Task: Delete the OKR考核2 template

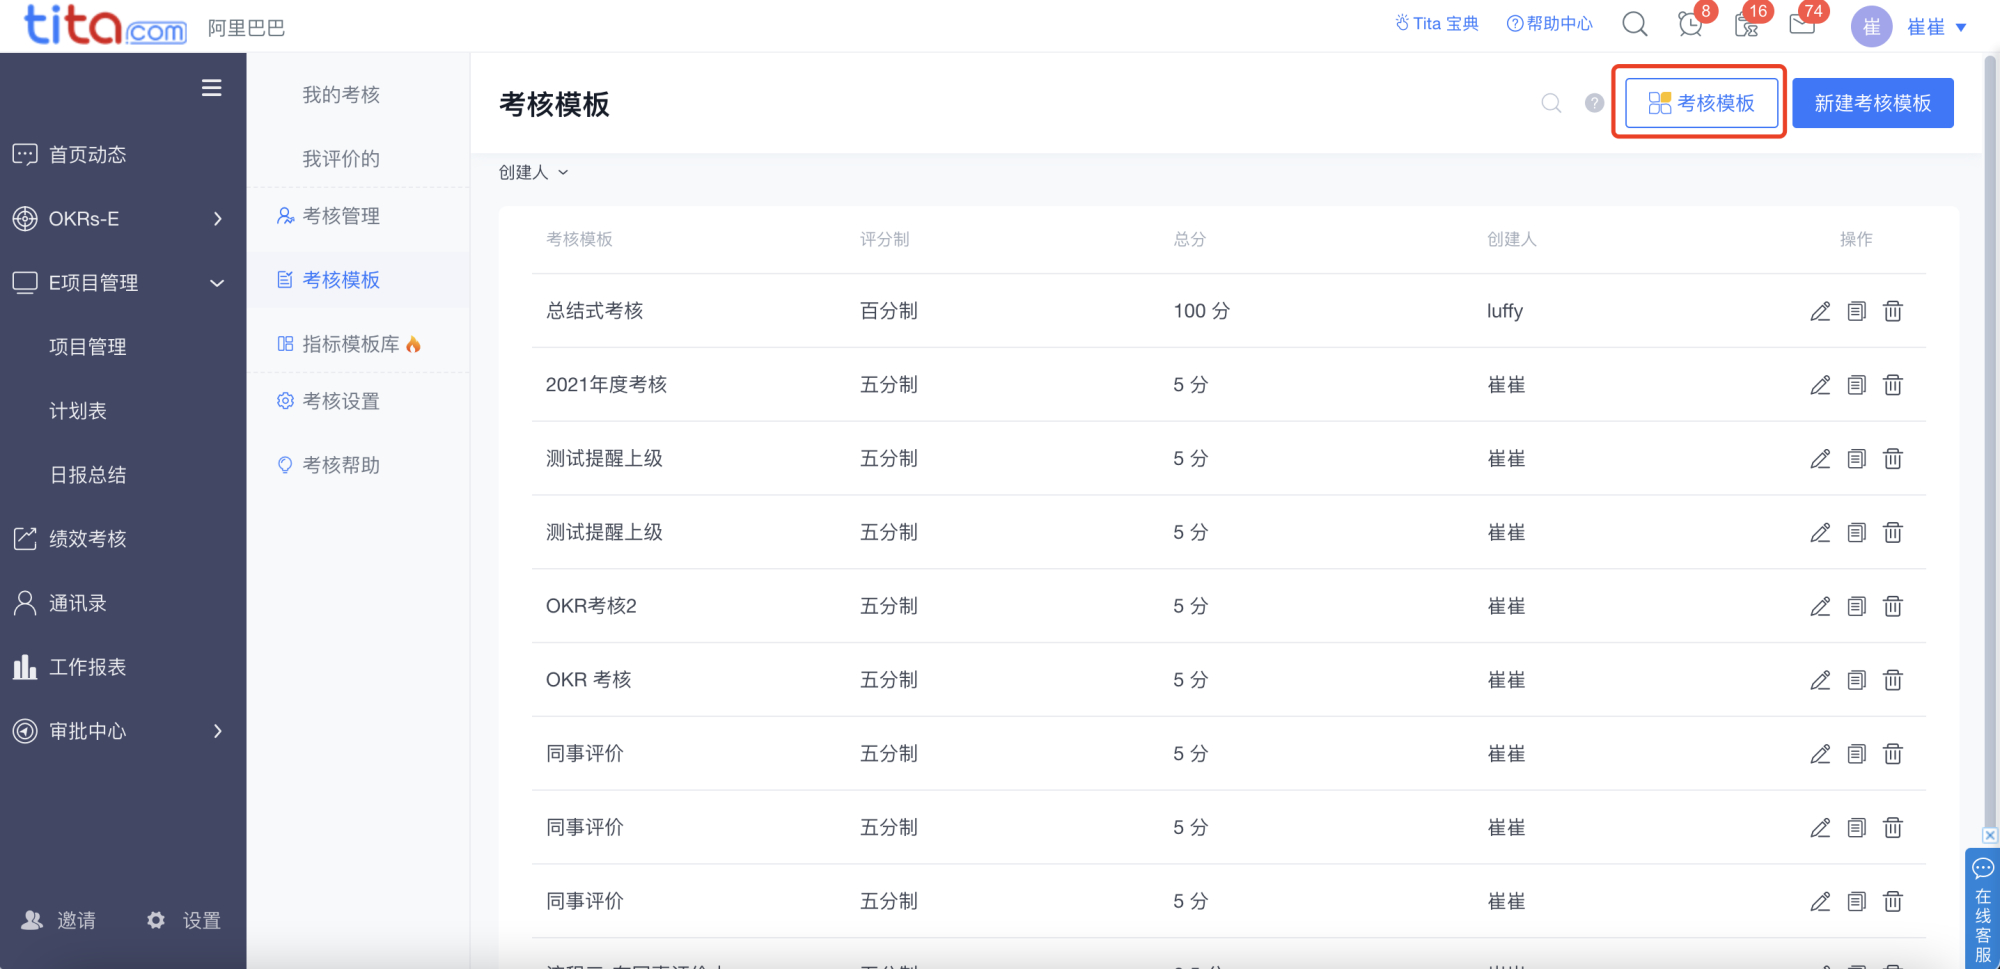Action: point(1893,606)
